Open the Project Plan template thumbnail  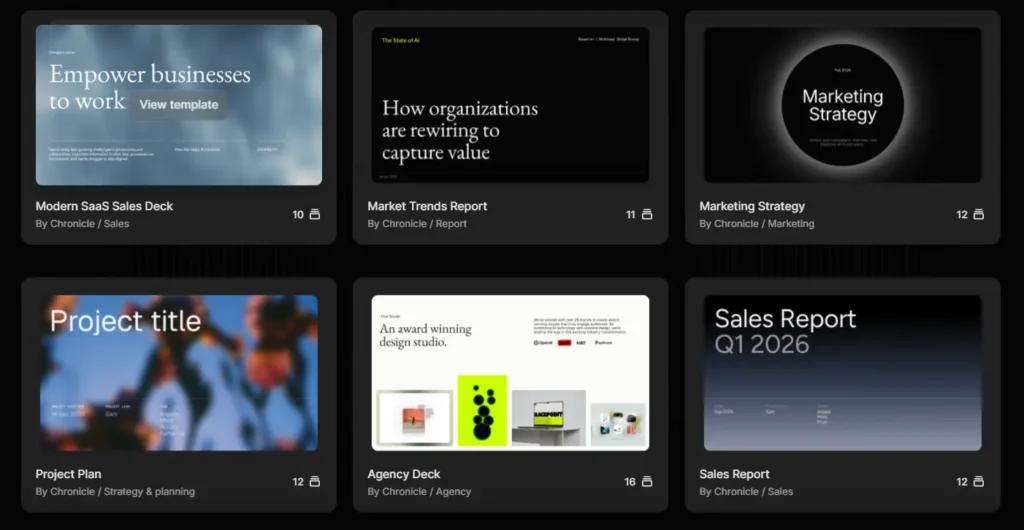tap(178, 373)
